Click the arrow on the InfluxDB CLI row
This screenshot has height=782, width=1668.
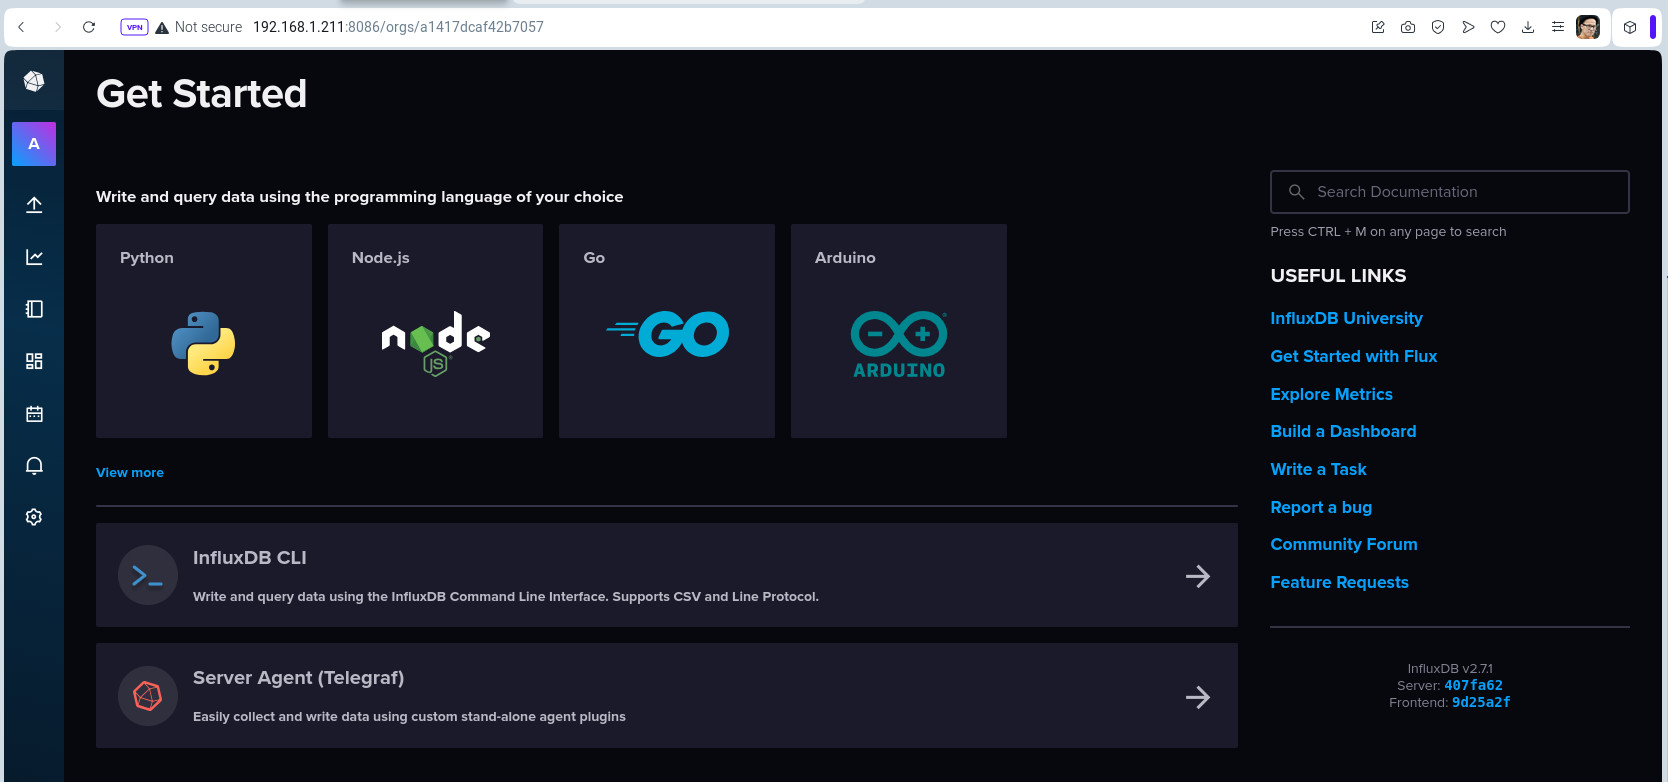(1198, 576)
